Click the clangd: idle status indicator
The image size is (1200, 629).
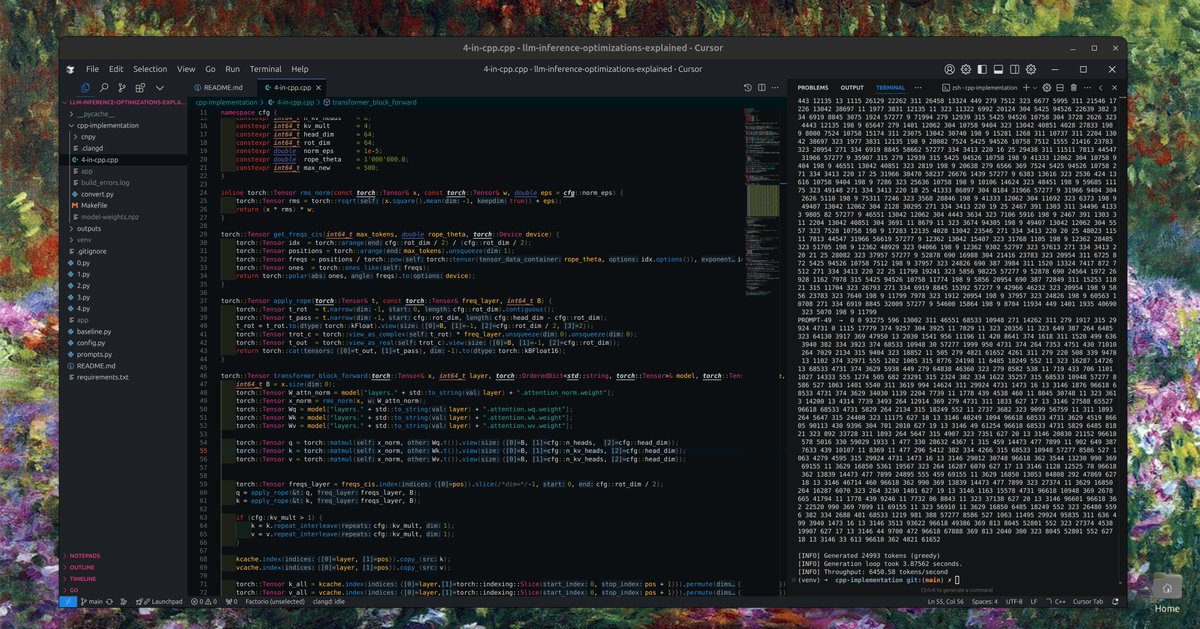(330, 601)
